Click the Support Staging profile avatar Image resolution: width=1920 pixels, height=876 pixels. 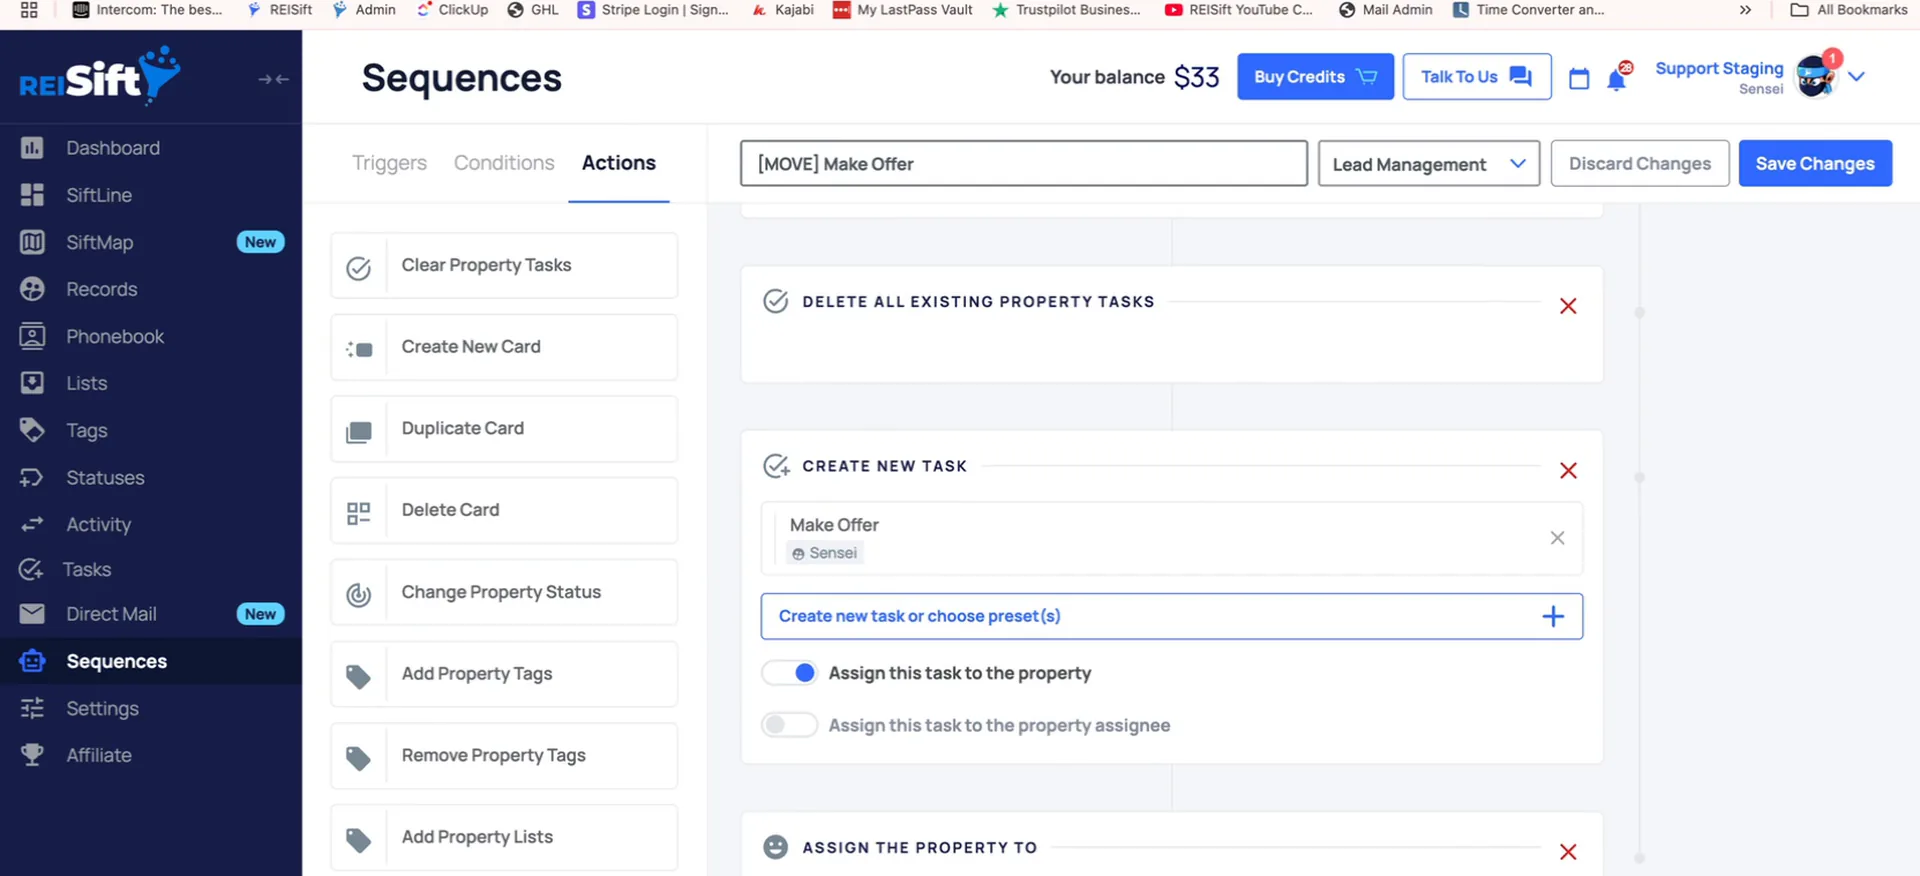click(1816, 77)
